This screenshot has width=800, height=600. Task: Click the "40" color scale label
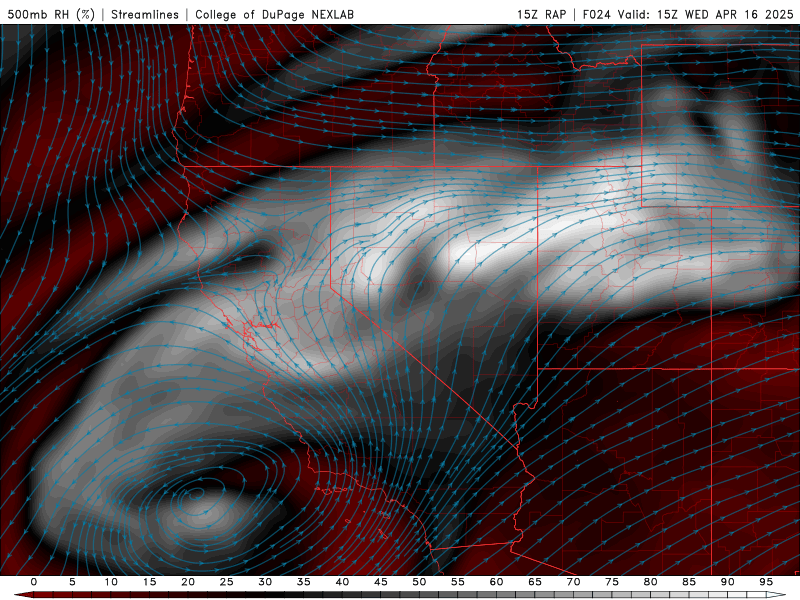point(342,582)
